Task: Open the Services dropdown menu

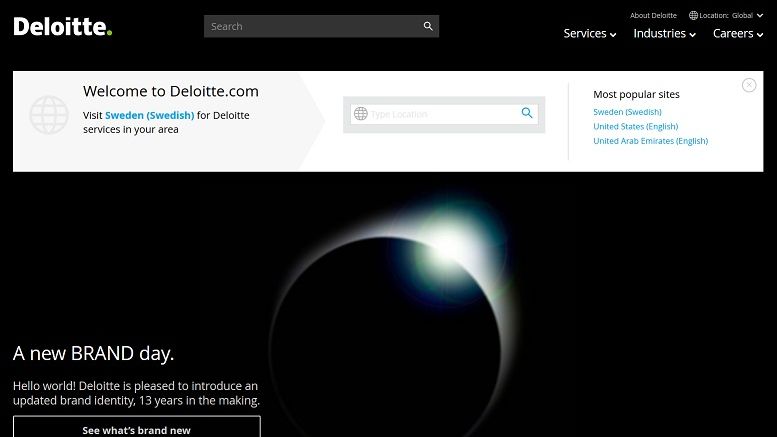Action: pyautogui.click(x=590, y=34)
